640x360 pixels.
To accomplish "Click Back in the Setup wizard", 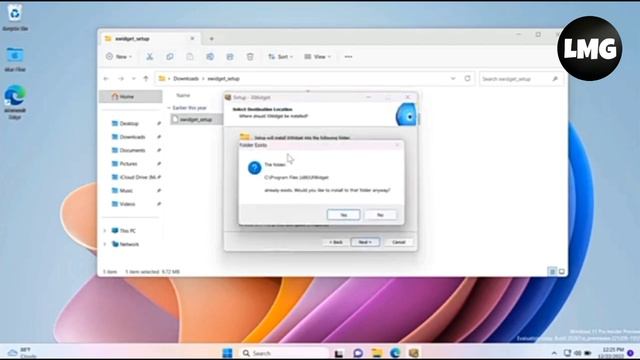I will click(x=336, y=242).
